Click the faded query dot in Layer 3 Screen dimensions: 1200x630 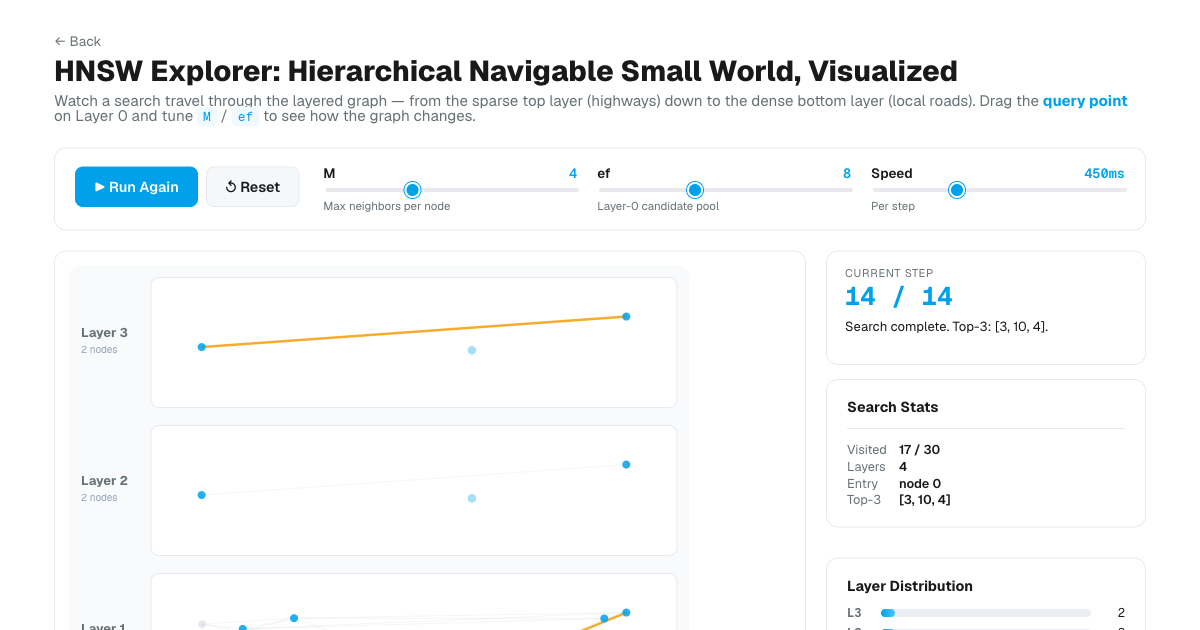(472, 350)
